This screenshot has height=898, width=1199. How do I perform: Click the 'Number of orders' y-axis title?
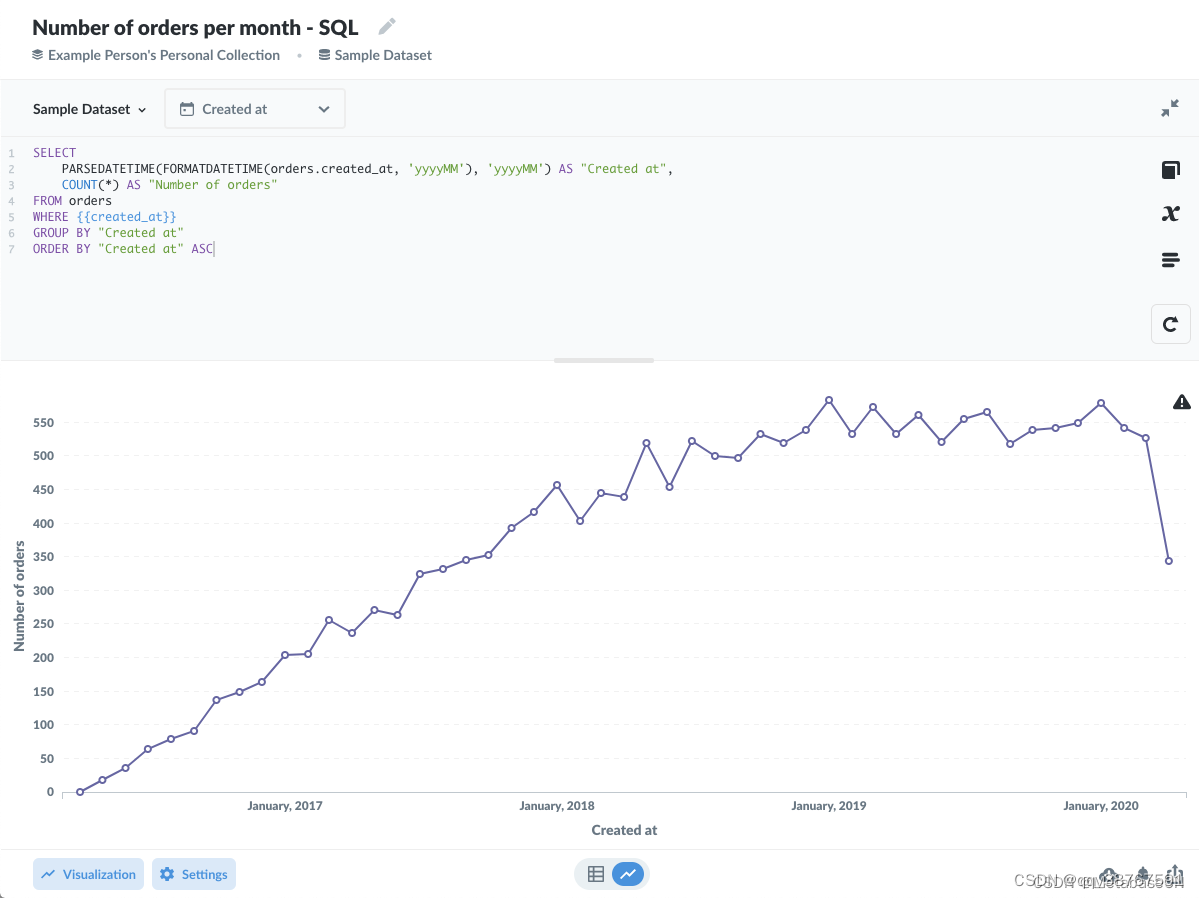click(20, 596)
